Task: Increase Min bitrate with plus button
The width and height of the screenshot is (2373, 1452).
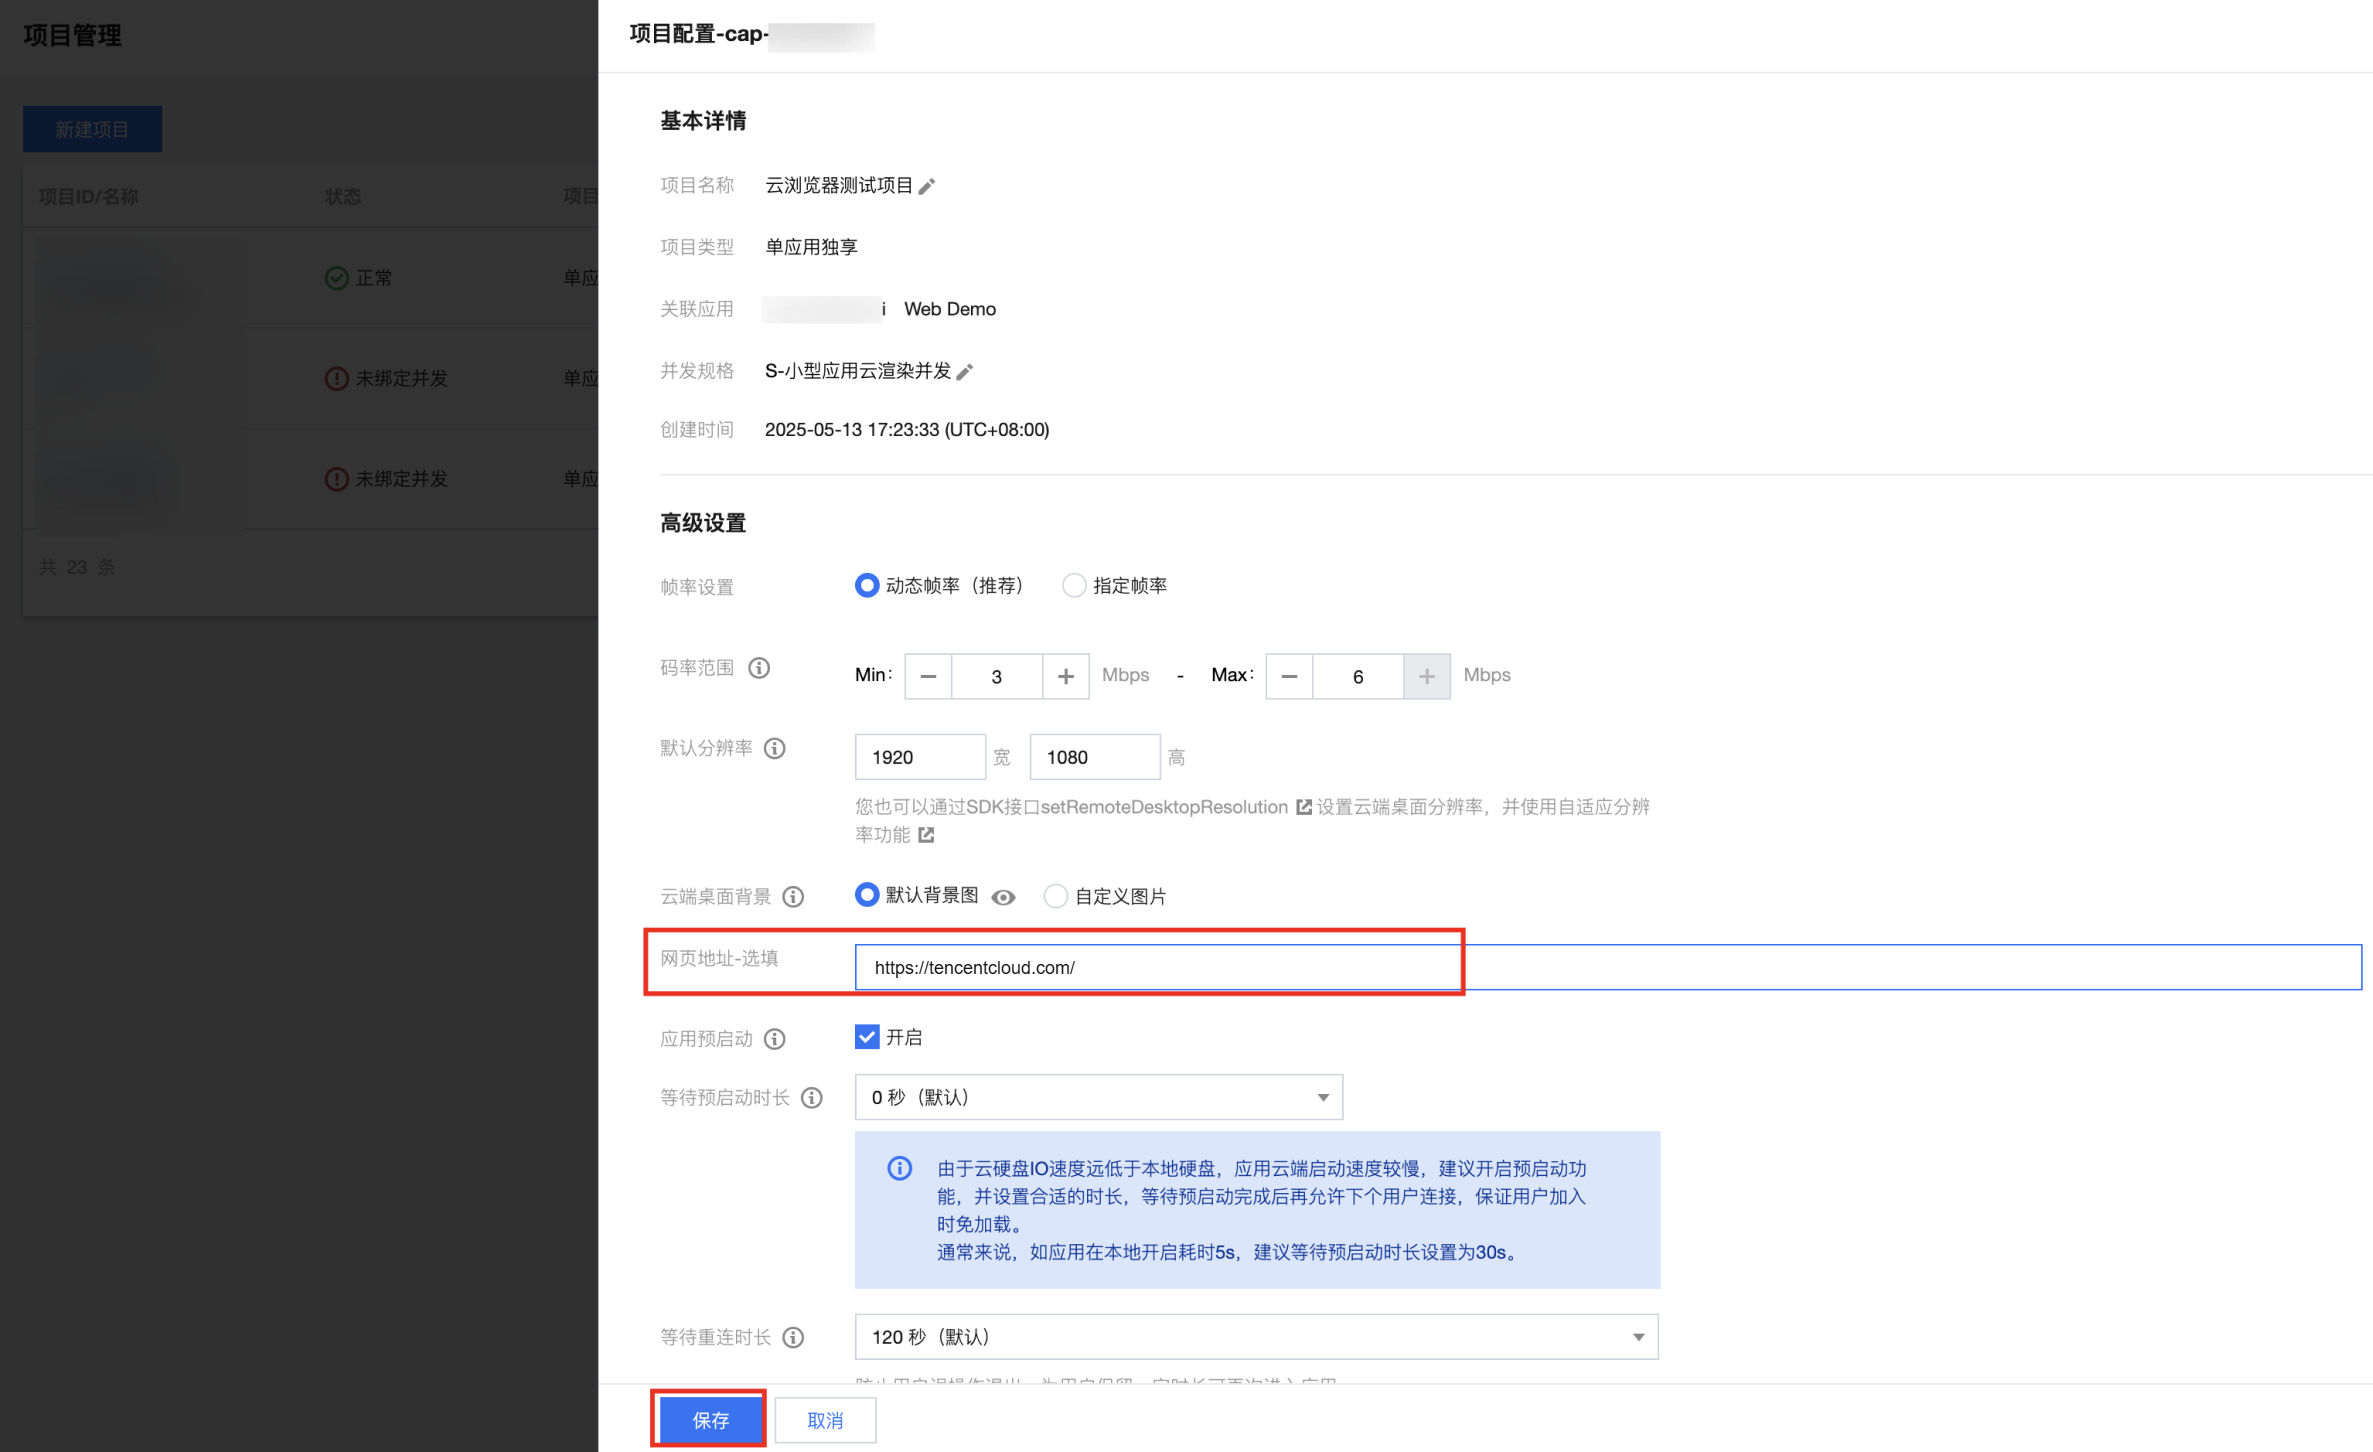Action: (1065, 677)
